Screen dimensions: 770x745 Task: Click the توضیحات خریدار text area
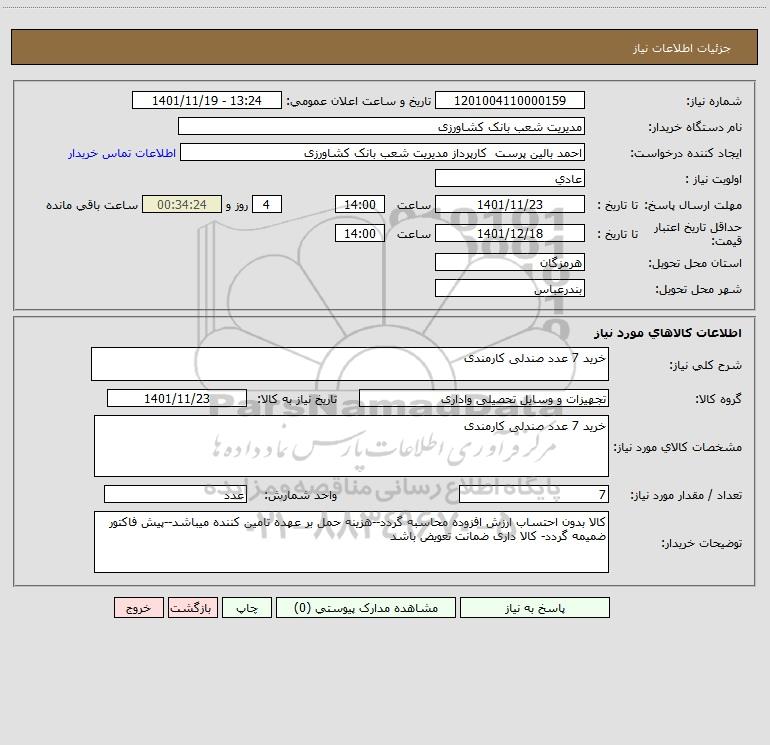click(351, 542)
